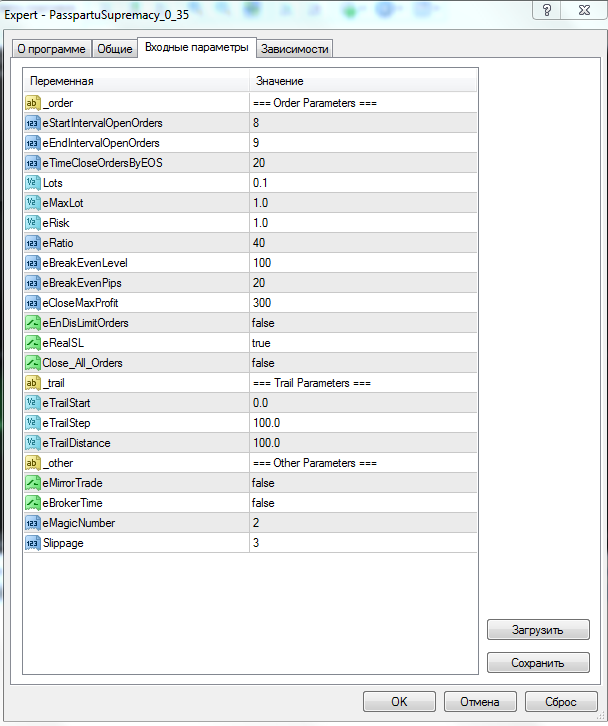Click the integer icon beside eBreakEvenPips
Image resolution: width=608 pixels, height=726 pixels.
32,282
